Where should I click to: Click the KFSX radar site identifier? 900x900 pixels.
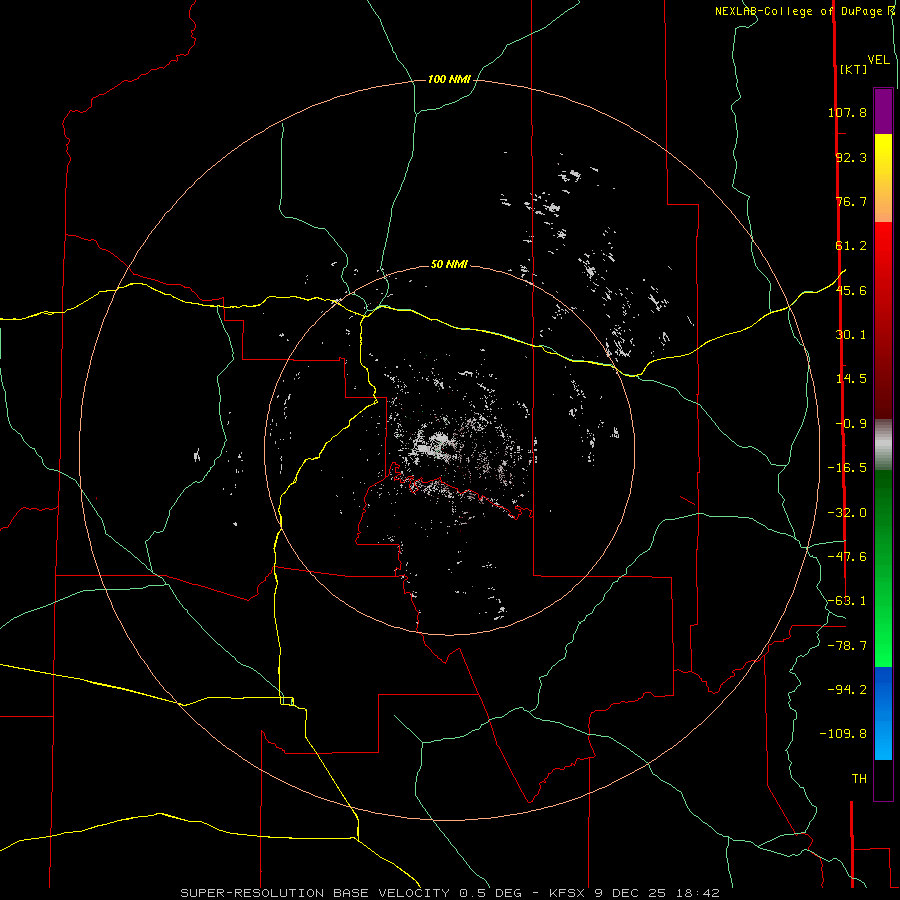pyautogui.click(x=568, y=893)
